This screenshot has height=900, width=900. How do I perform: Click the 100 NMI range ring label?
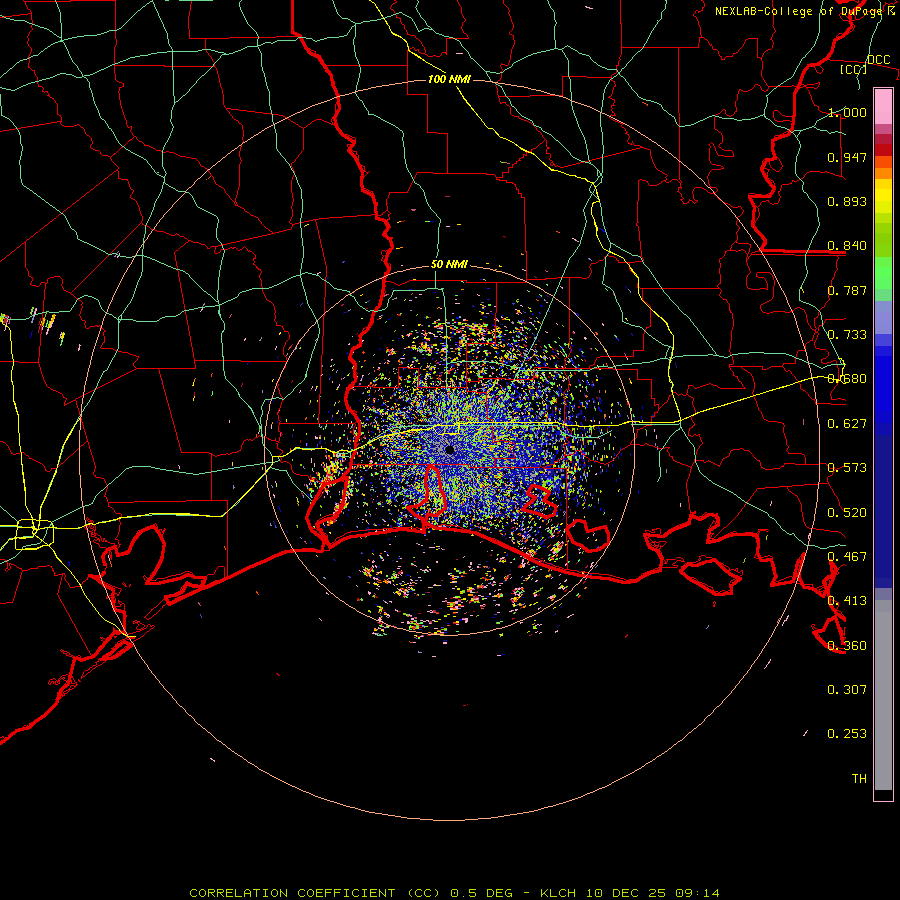pyautogui.click(x=449, y=79)
